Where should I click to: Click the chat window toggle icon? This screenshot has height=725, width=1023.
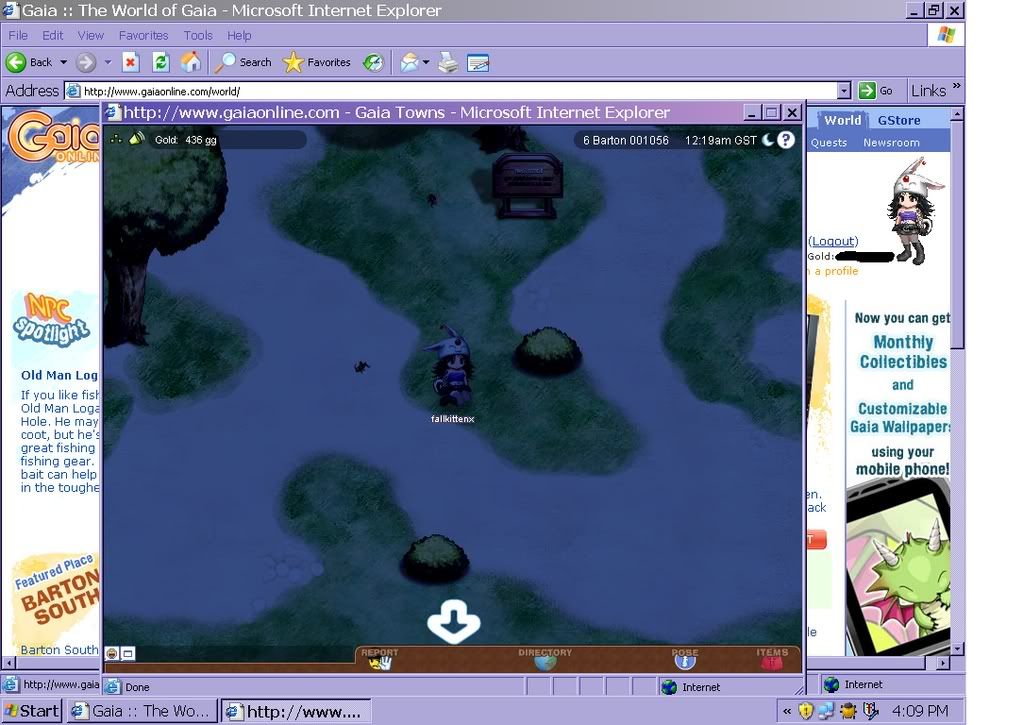[128, 653]
